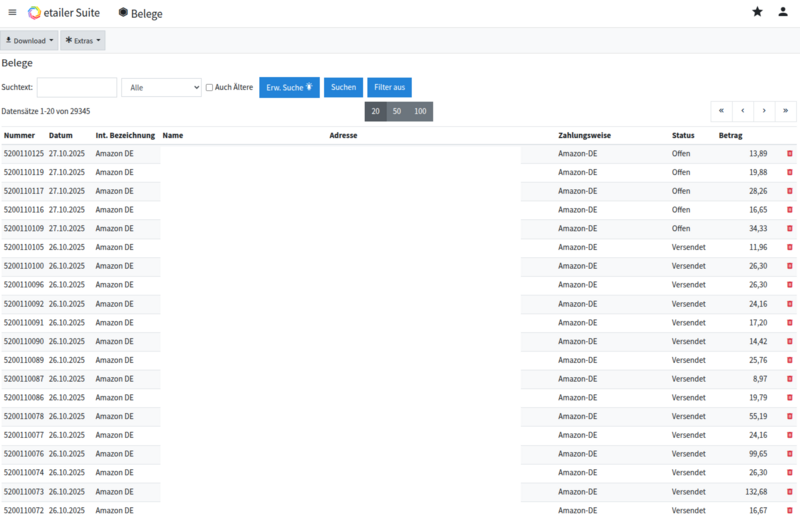Click red icon for document 5200110073
800x525 pixels.
(790, 491)
